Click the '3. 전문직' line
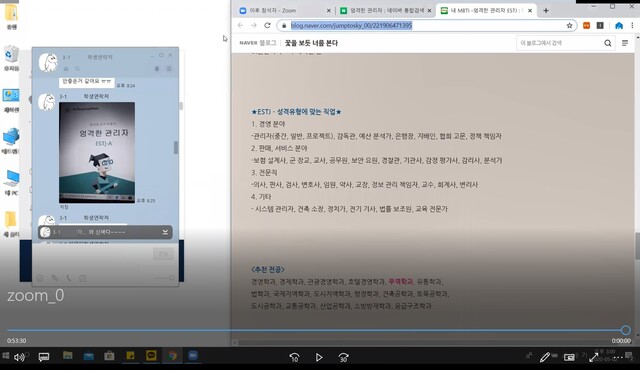Screen dimensions: 640x370 pos(264,173)
